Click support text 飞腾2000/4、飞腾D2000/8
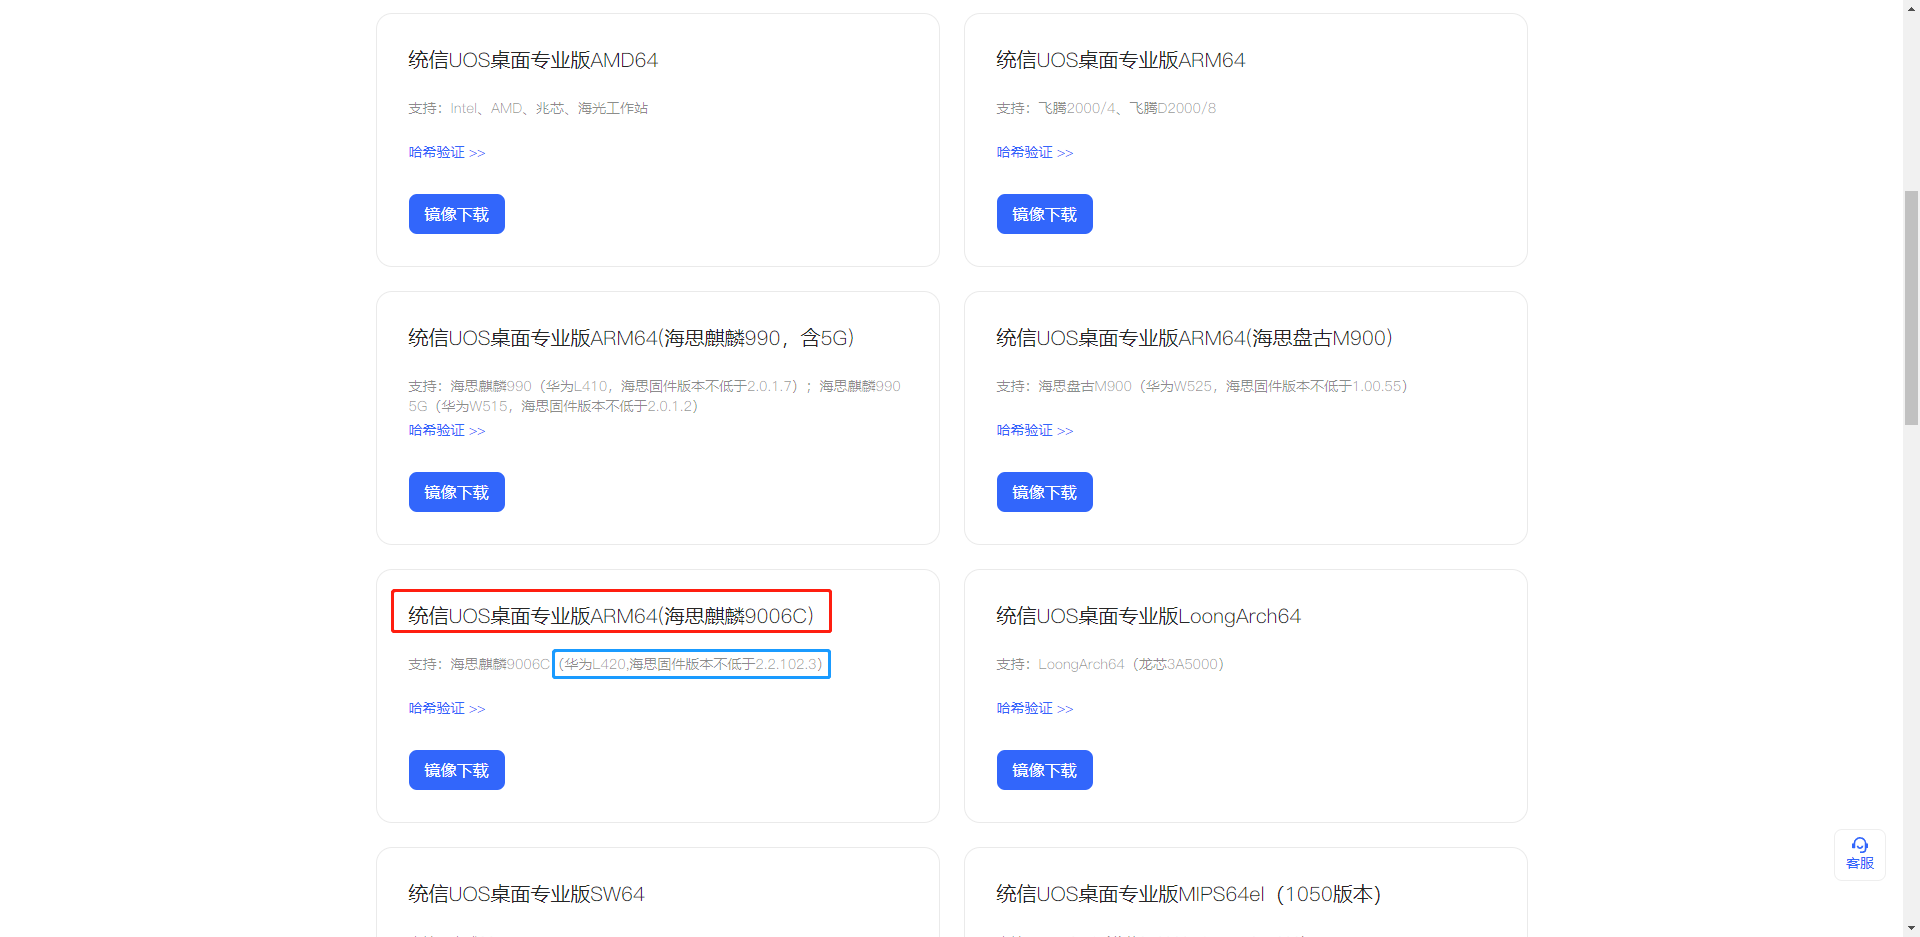Image resolution: width=1920 pixels, height=937 pixels. click(1127, 108)
